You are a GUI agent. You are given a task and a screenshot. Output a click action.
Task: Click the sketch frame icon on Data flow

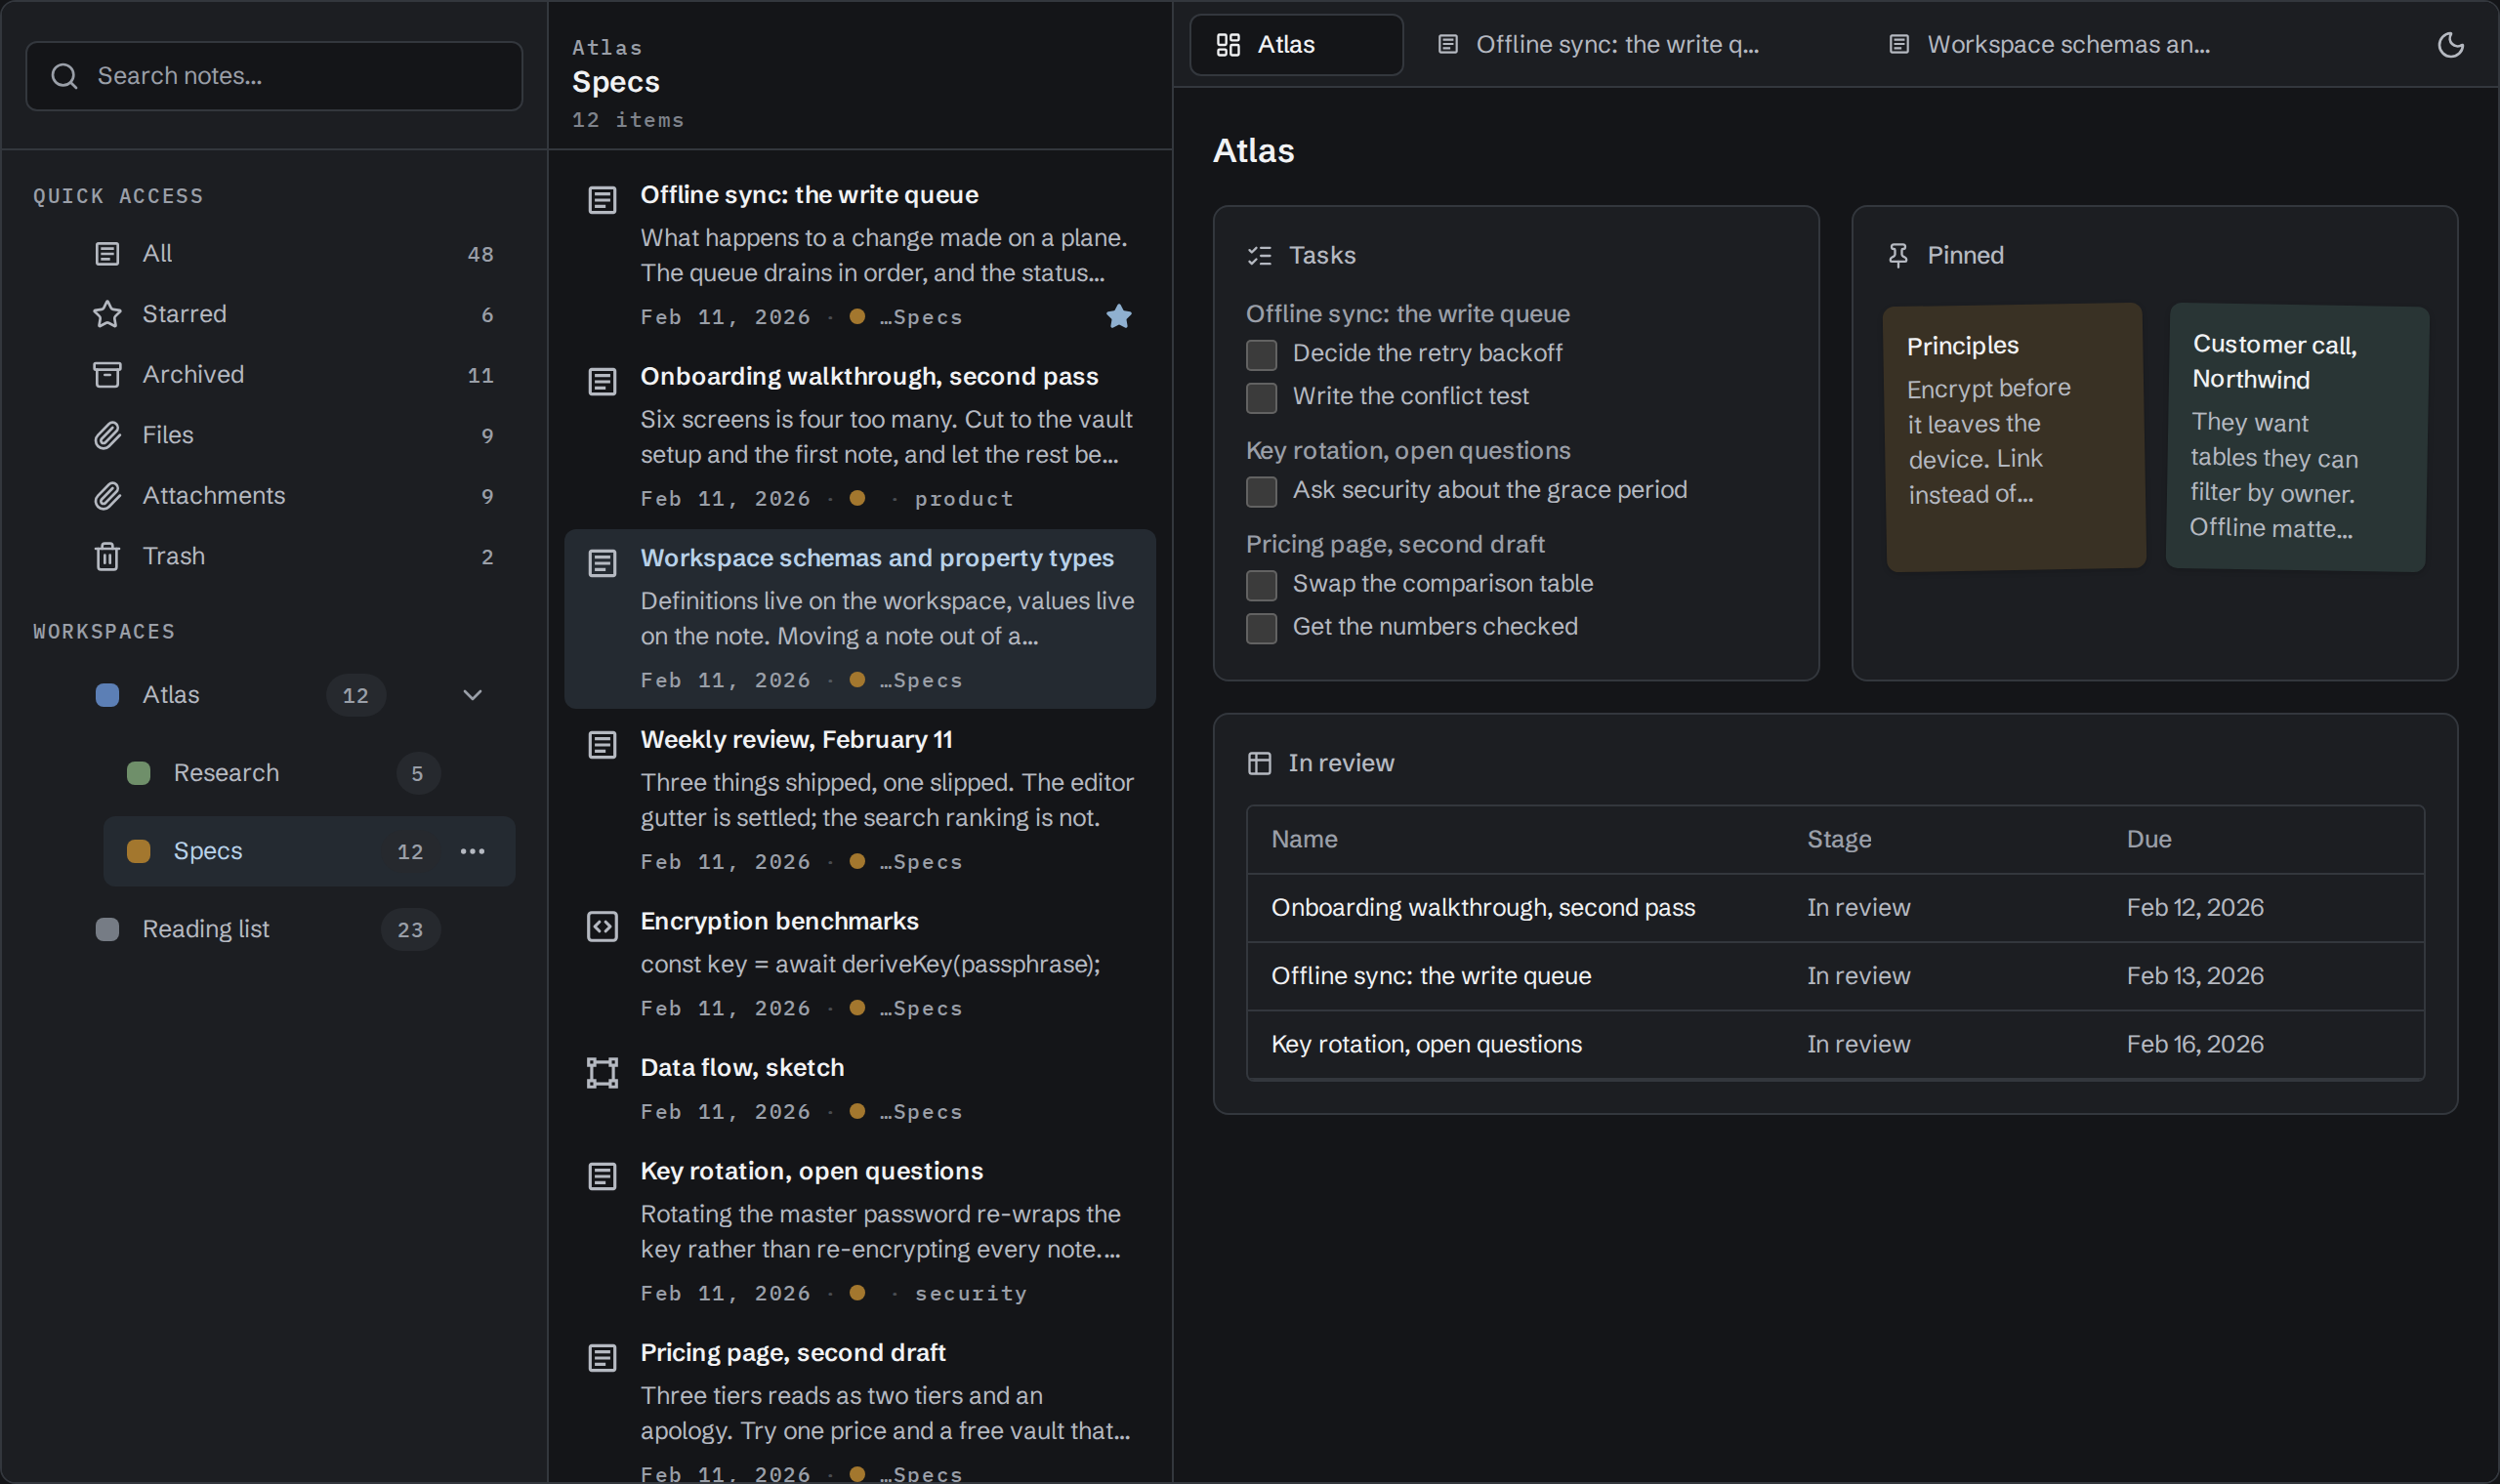(x=602, y=1073)
